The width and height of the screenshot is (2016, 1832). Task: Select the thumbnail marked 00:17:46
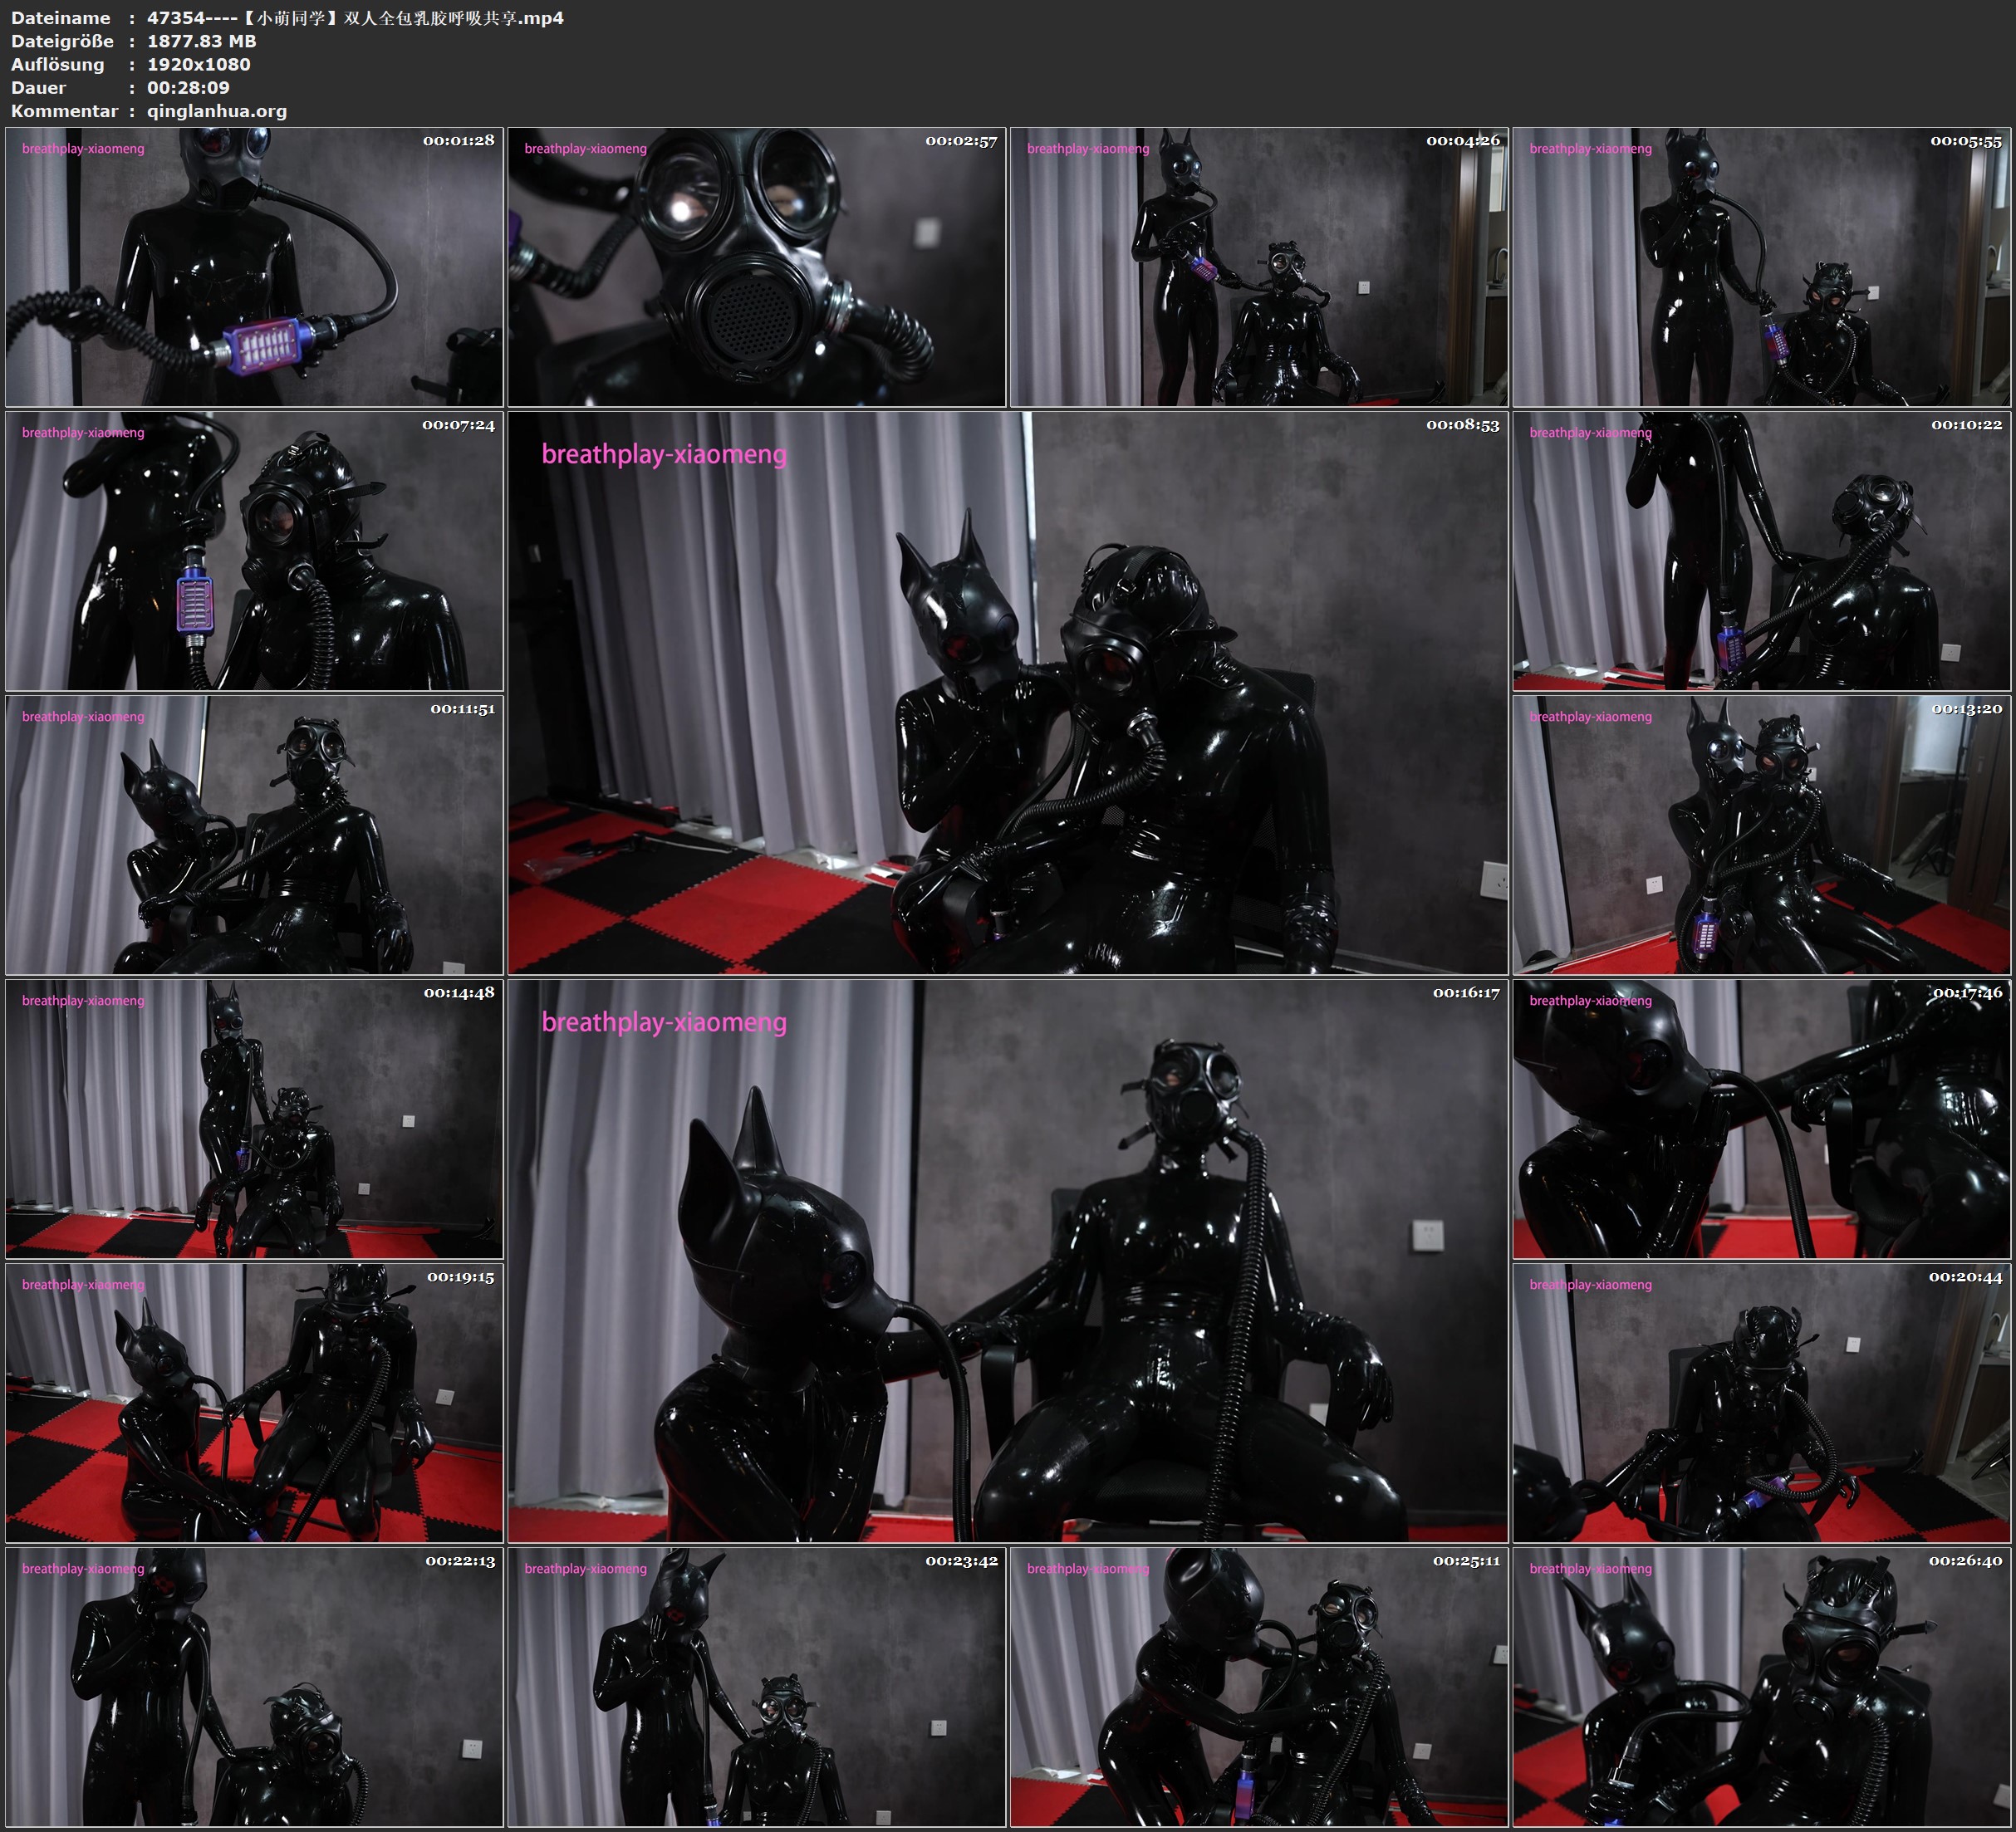click(1761, 1119)
